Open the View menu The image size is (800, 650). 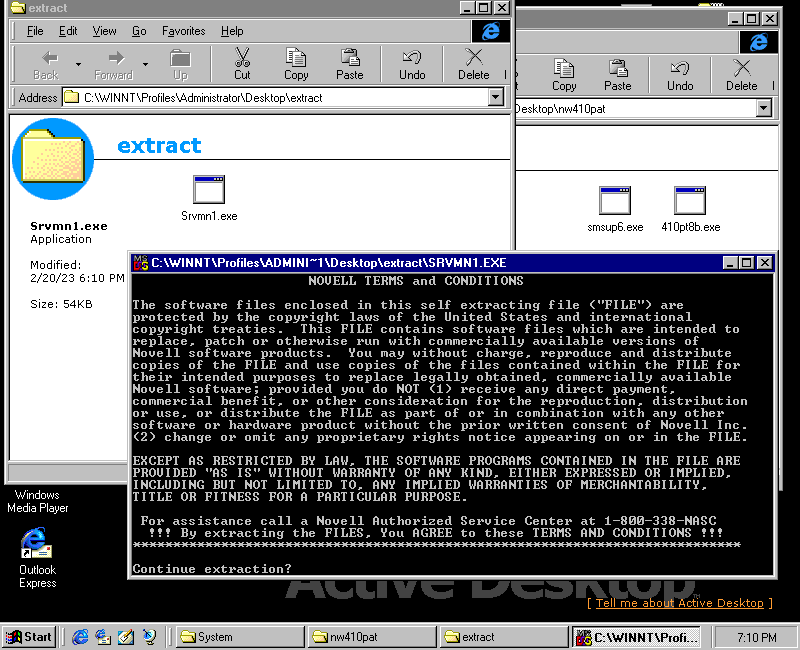(x=104, y=31)
